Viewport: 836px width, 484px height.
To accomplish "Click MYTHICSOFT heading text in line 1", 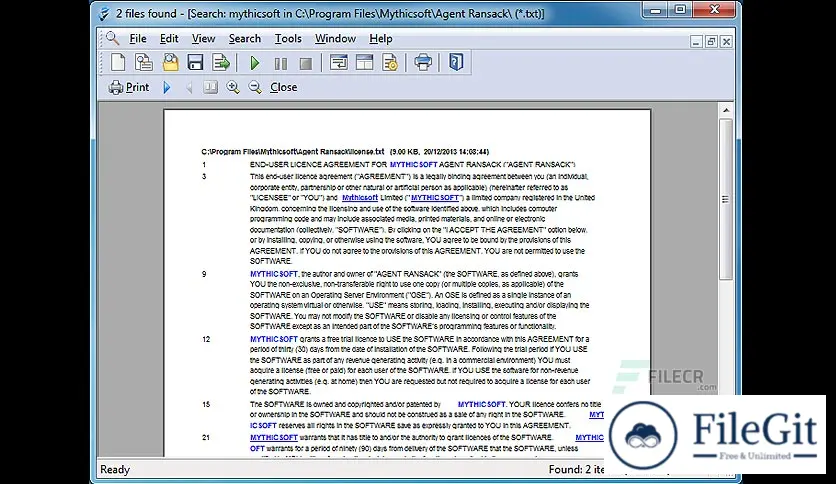I will tap(414, 165).
